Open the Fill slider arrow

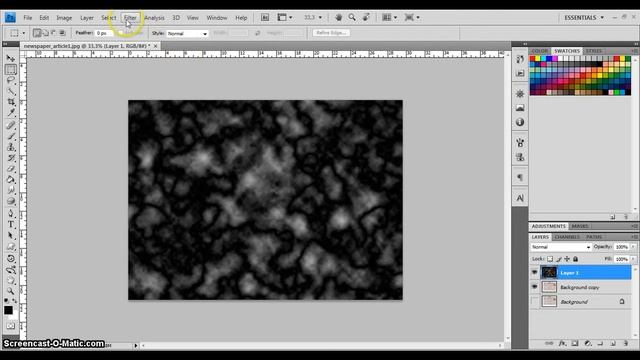633,259
